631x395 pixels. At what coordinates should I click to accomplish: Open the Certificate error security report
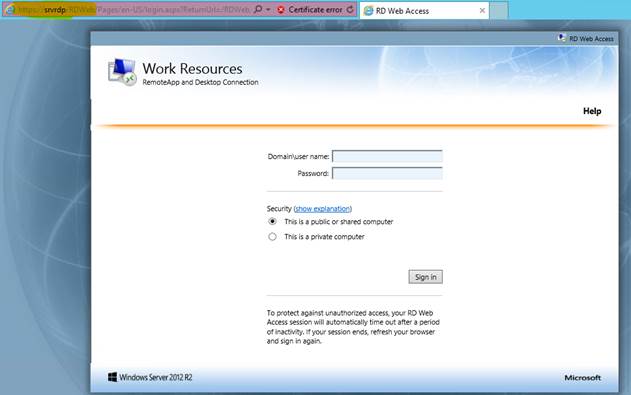click(x=315, y=10)
